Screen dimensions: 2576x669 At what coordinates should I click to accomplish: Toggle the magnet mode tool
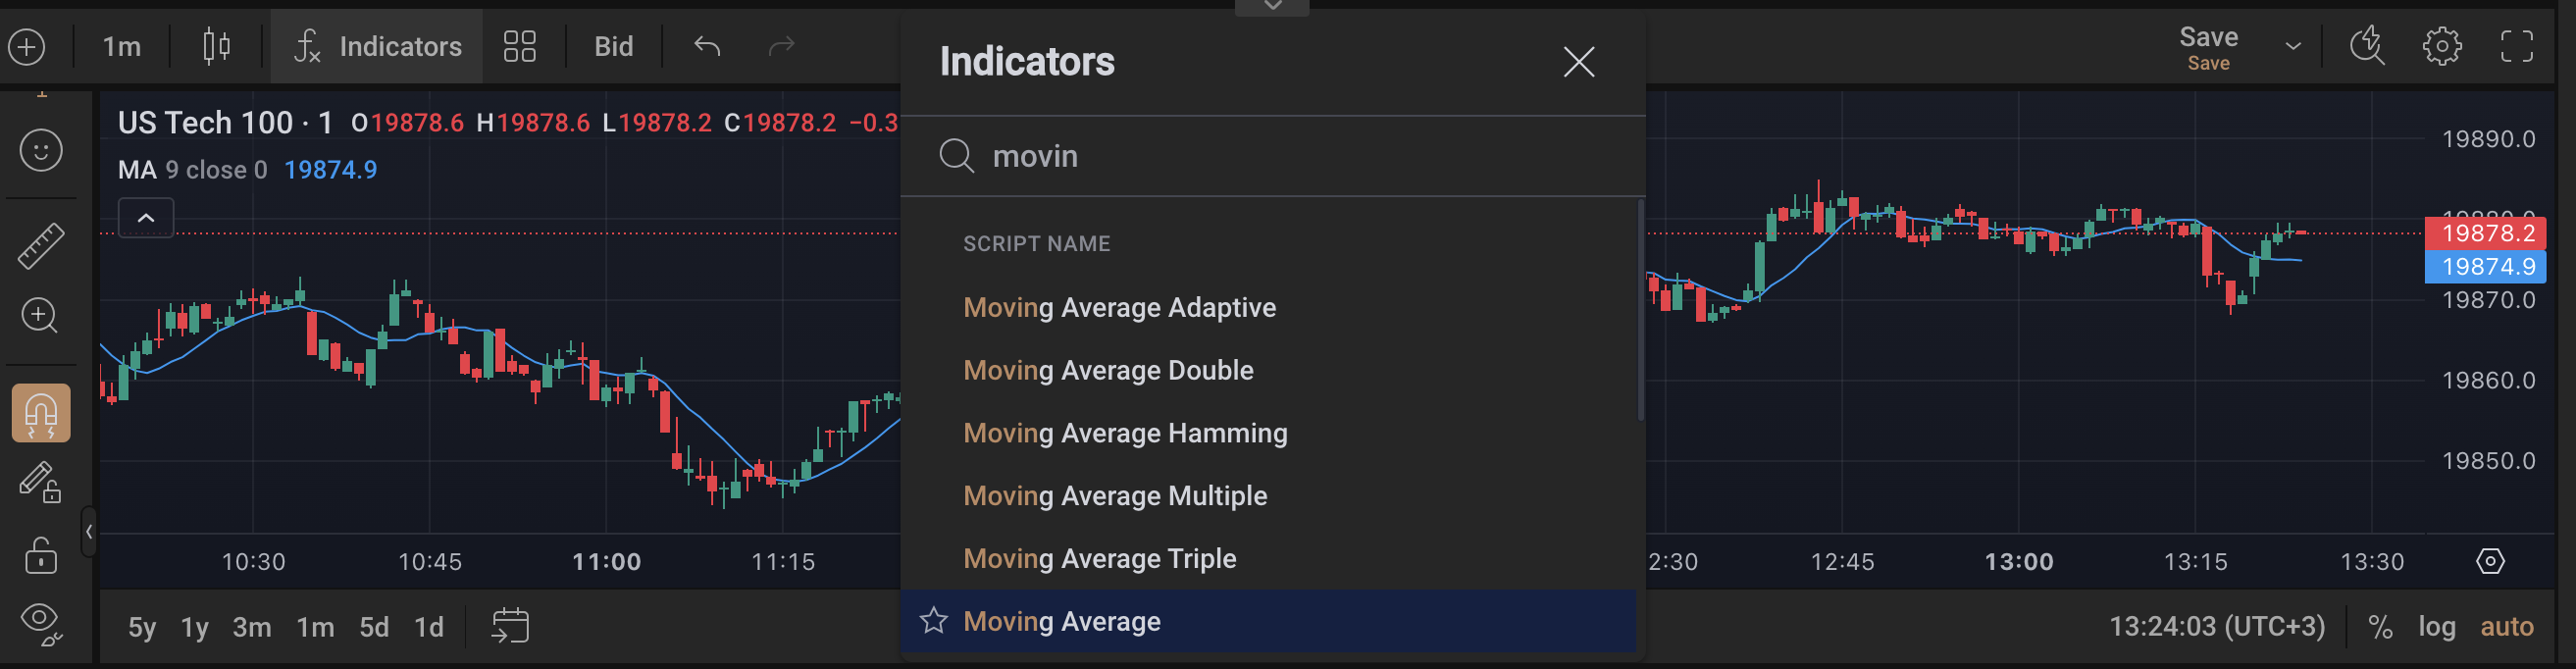click(x=41, y=413)
